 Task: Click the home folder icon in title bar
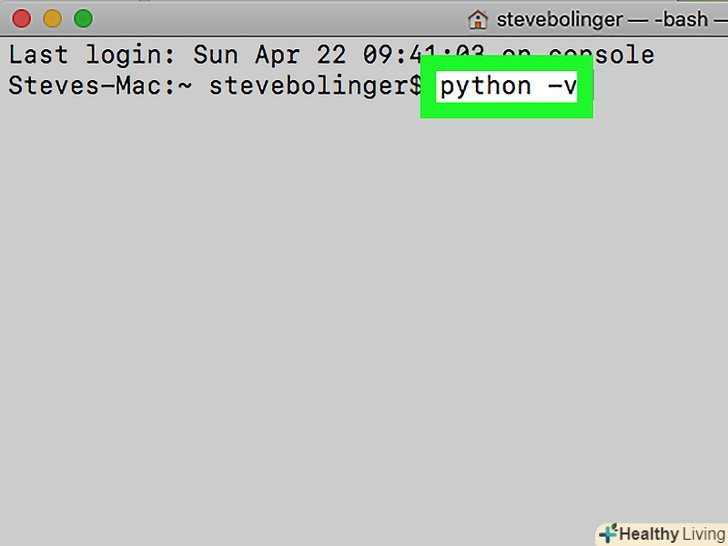point(479,18)
